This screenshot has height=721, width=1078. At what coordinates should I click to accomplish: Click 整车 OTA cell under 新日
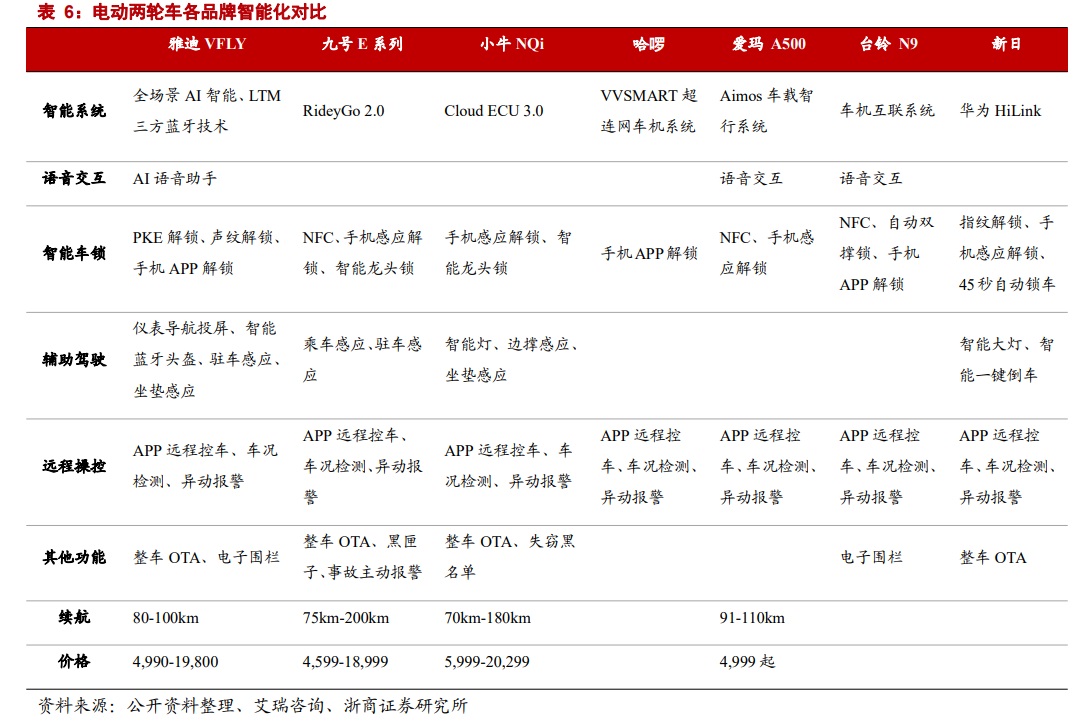tap(993, 557)
